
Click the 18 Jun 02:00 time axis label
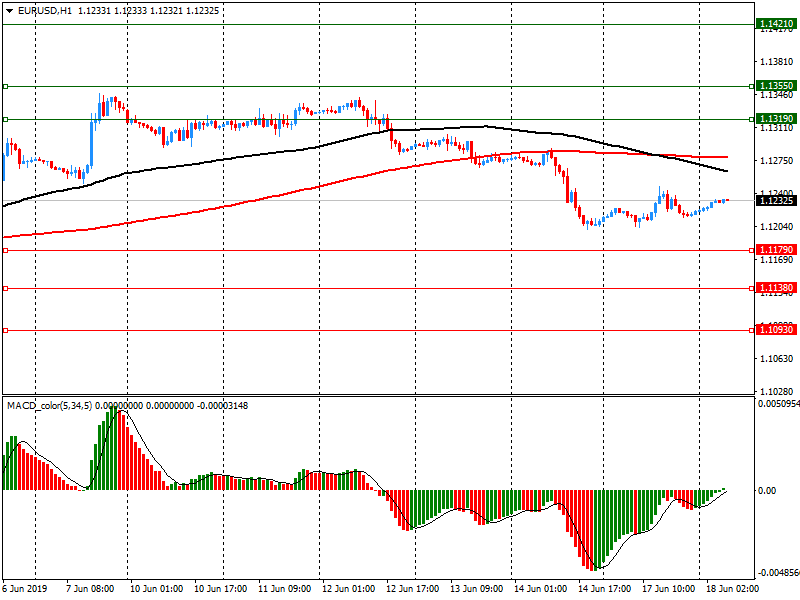coord(733,588)
